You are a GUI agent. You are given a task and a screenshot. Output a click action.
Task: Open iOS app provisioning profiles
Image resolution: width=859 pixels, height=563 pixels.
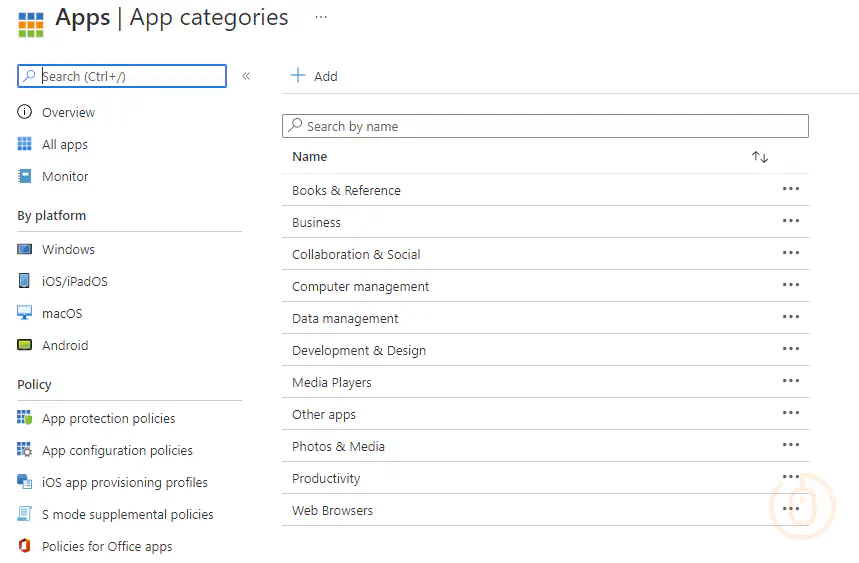point(124,482)
